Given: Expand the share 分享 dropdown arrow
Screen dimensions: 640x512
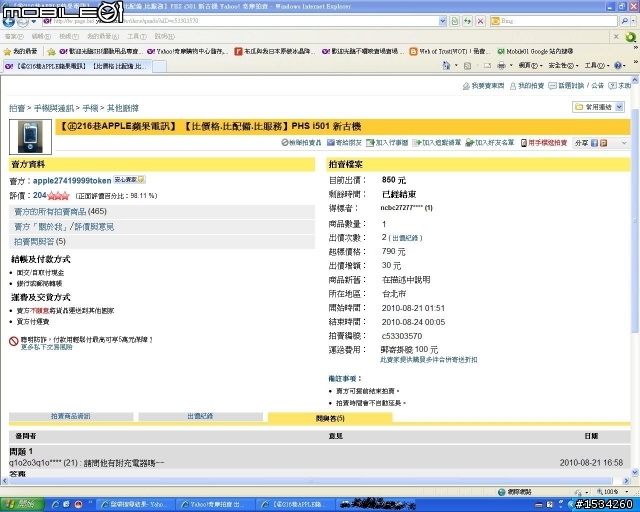Looking at the screenshot, I should 624,143.
